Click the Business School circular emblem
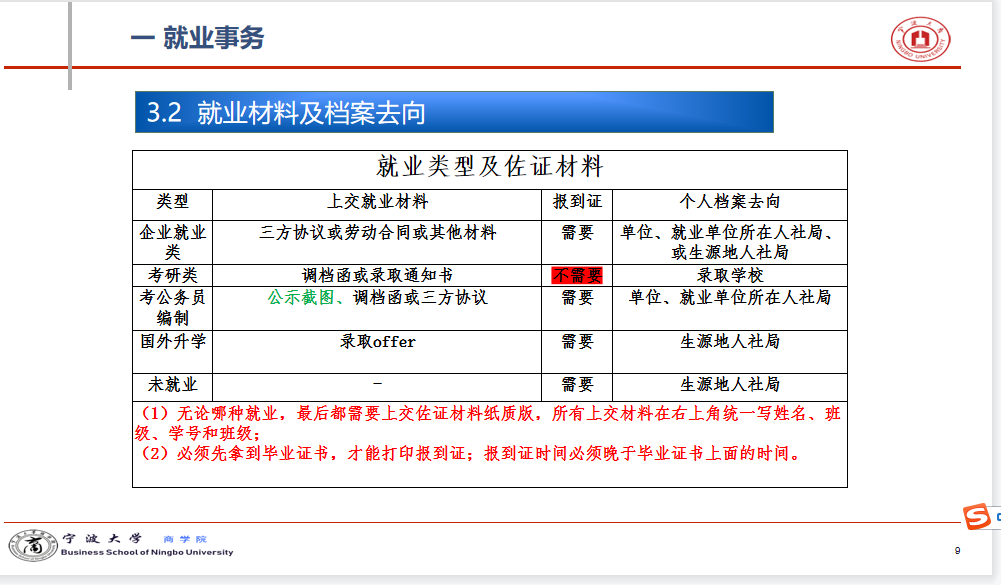The width and height of the screenshot is (1001, 585). click(x=33, y=546)
